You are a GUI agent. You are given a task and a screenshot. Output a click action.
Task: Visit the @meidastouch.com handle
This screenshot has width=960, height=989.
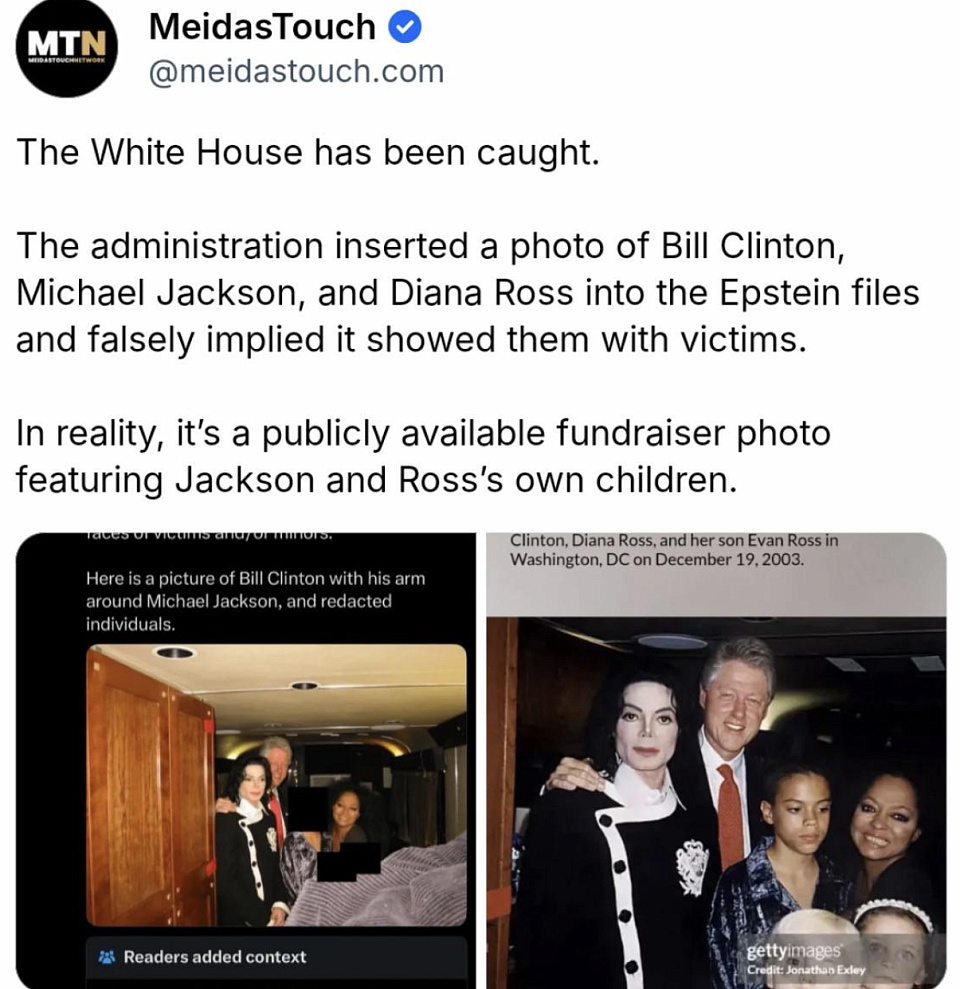tap(296, 71)
